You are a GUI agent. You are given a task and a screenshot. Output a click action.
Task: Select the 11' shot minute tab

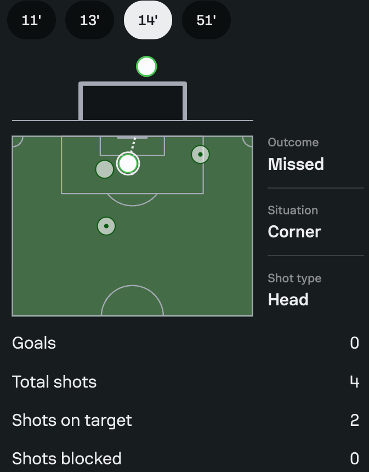(31, 20)
